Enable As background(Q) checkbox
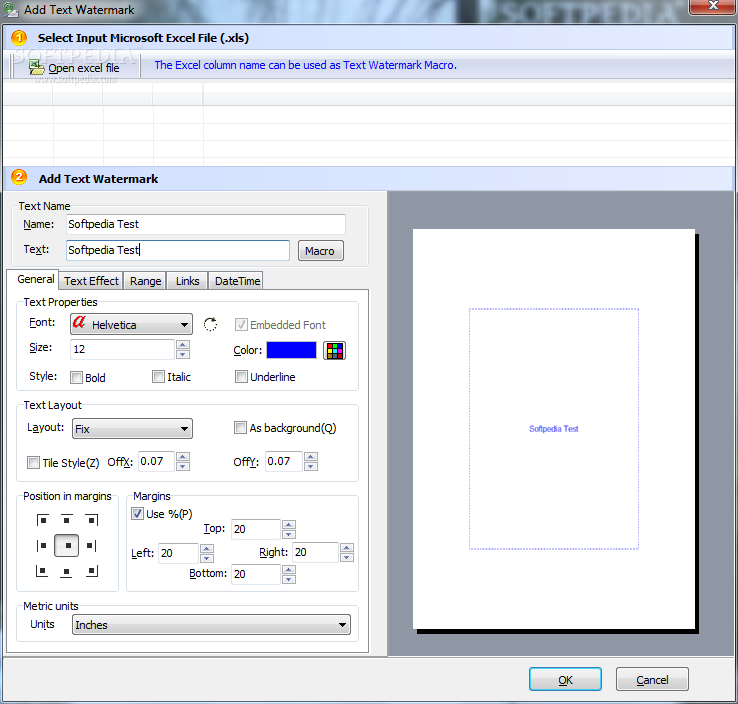This screenshot has width=738, height=704. [240, 427]
